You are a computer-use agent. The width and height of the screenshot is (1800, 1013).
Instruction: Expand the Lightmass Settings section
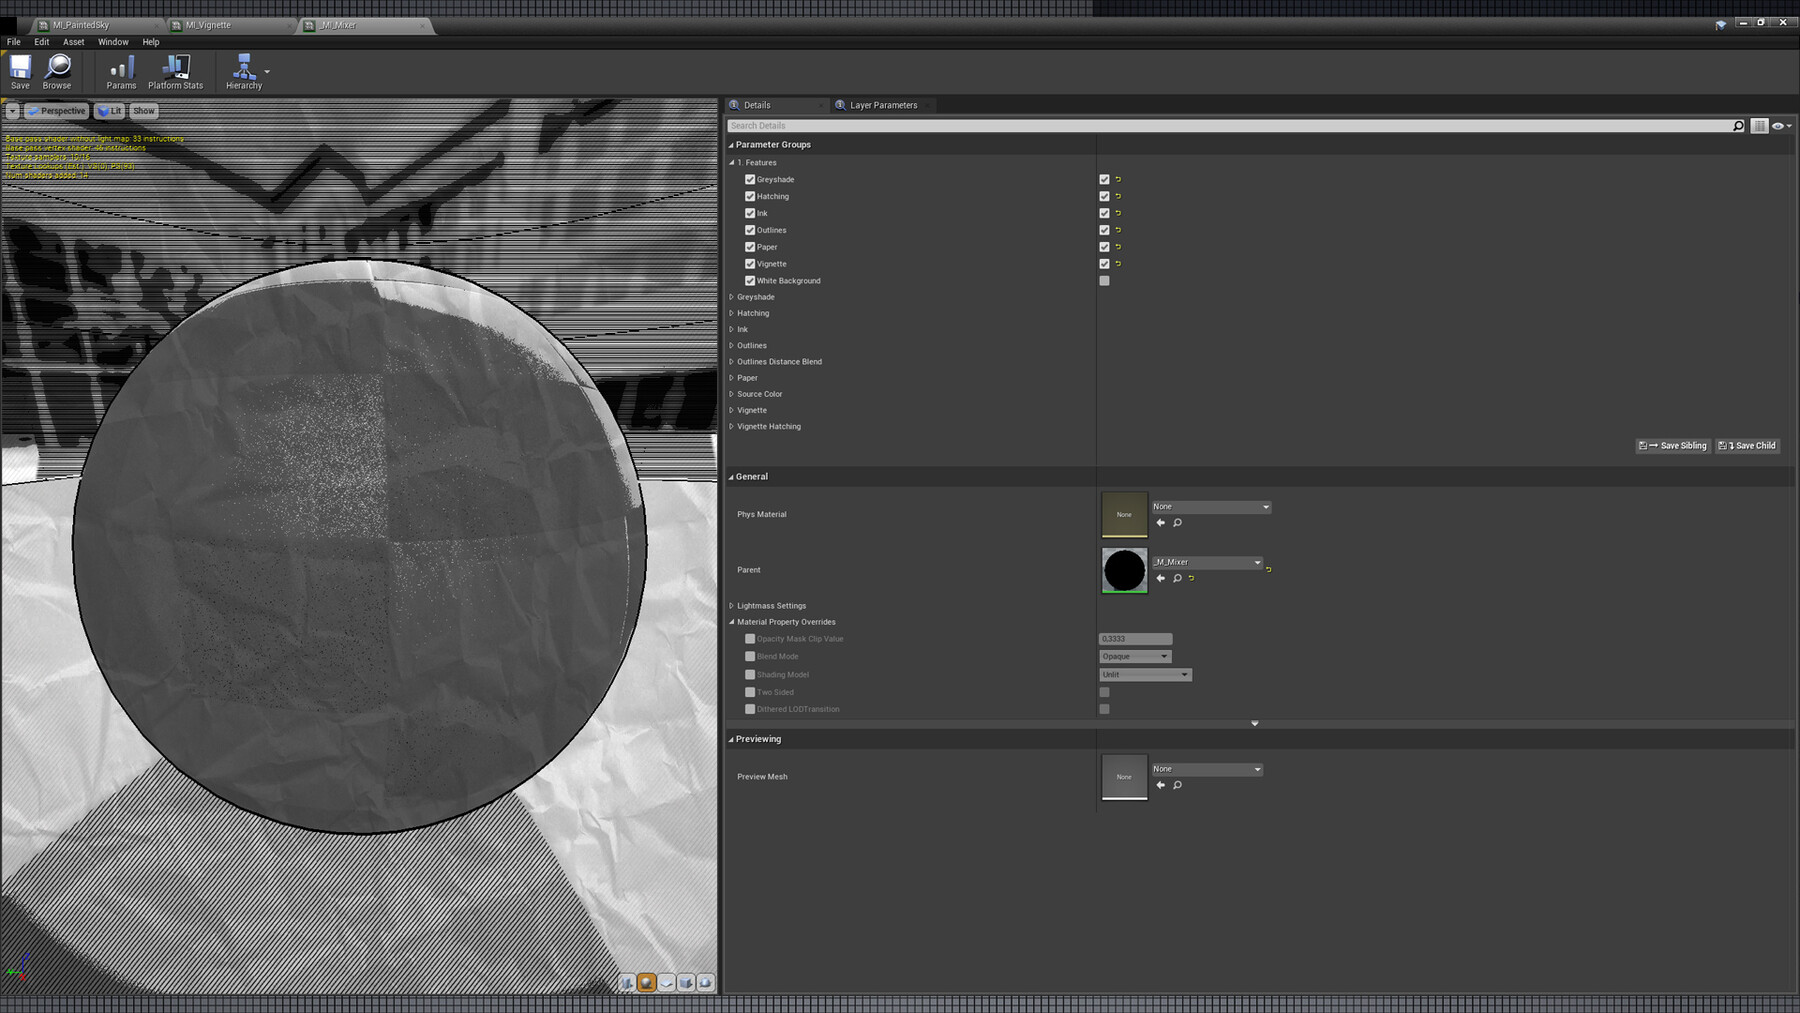(x=733, y=605)
